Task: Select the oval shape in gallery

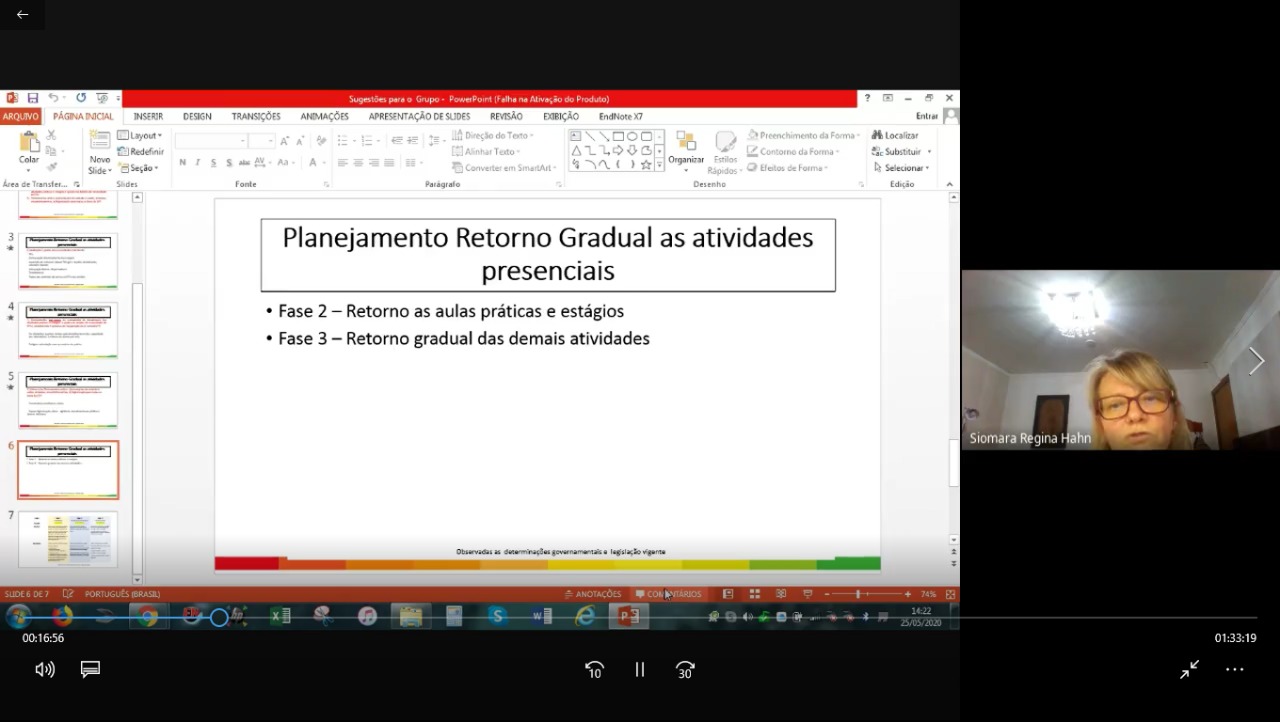Action: click(x=632, y=136)
